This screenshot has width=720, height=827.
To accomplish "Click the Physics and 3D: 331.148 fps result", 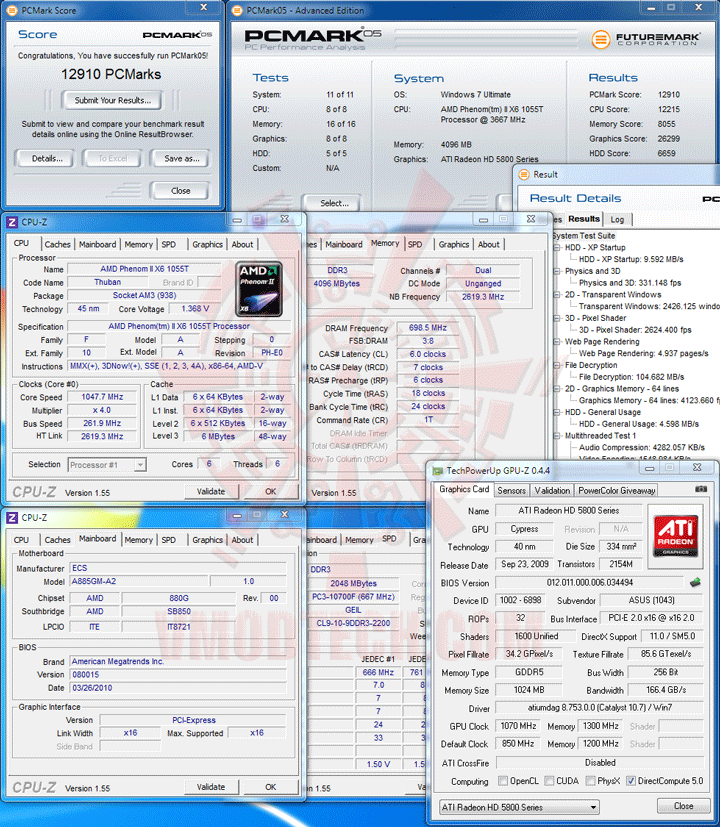I will pyautogui.click(x=630, y=283).
